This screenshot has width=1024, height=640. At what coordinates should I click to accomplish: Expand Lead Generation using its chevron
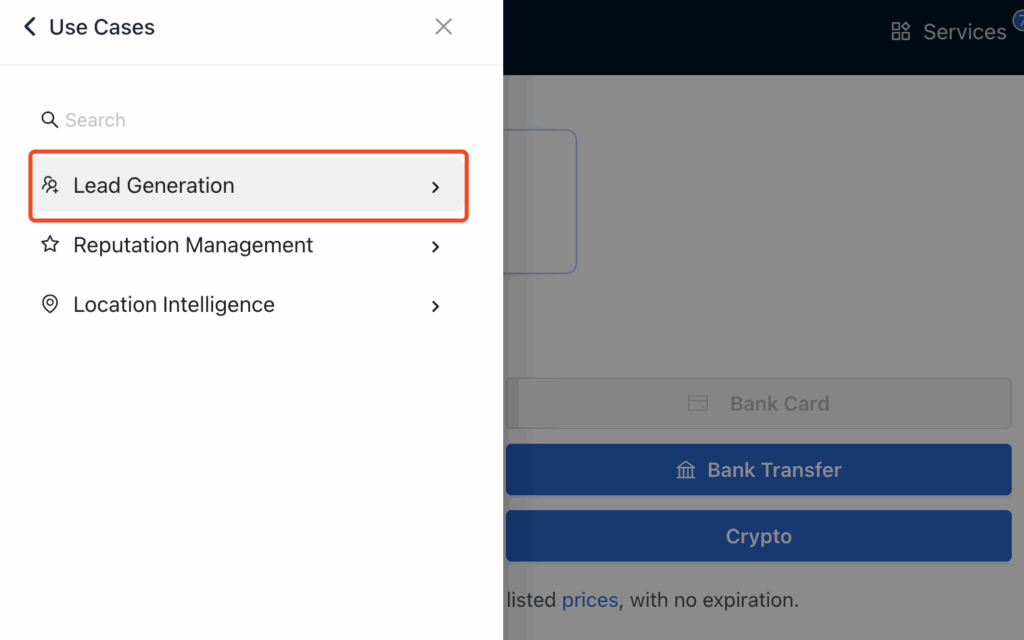[435, 187]
